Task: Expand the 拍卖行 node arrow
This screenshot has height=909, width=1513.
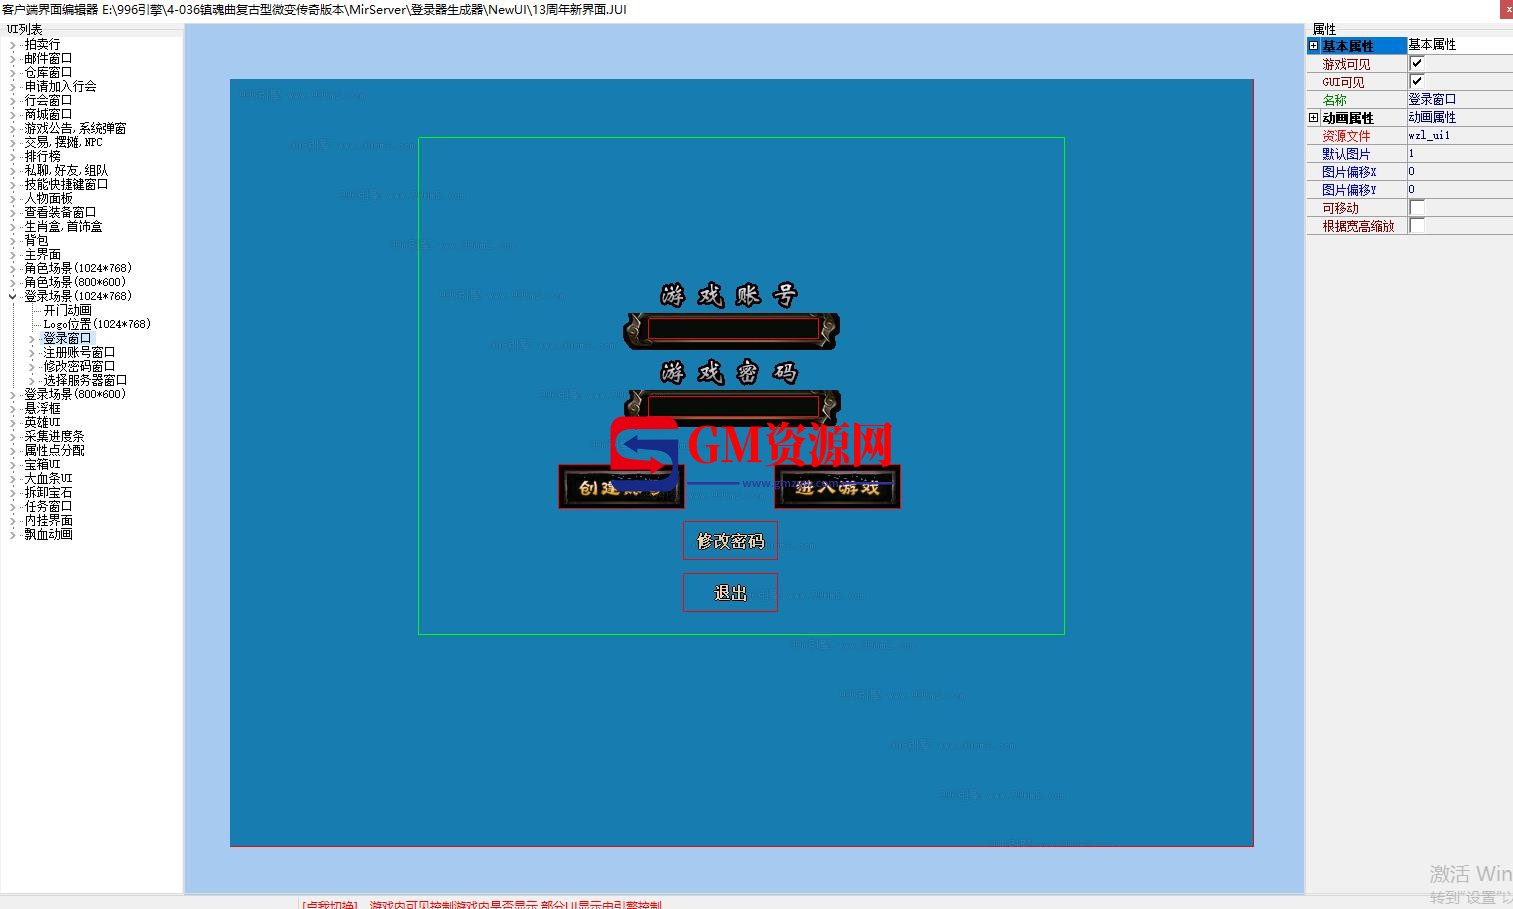Action: click(x=12, y=45)
